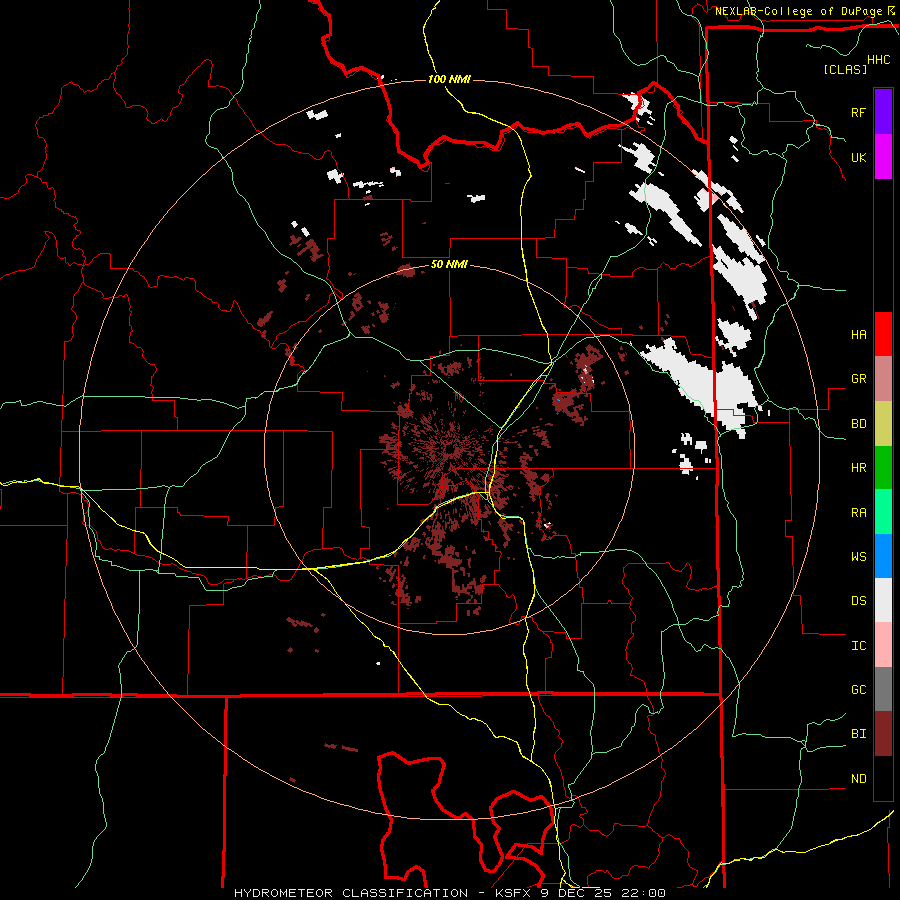900x900 pixels.
Task: Click the BD legend label
Action: point(858,424)
